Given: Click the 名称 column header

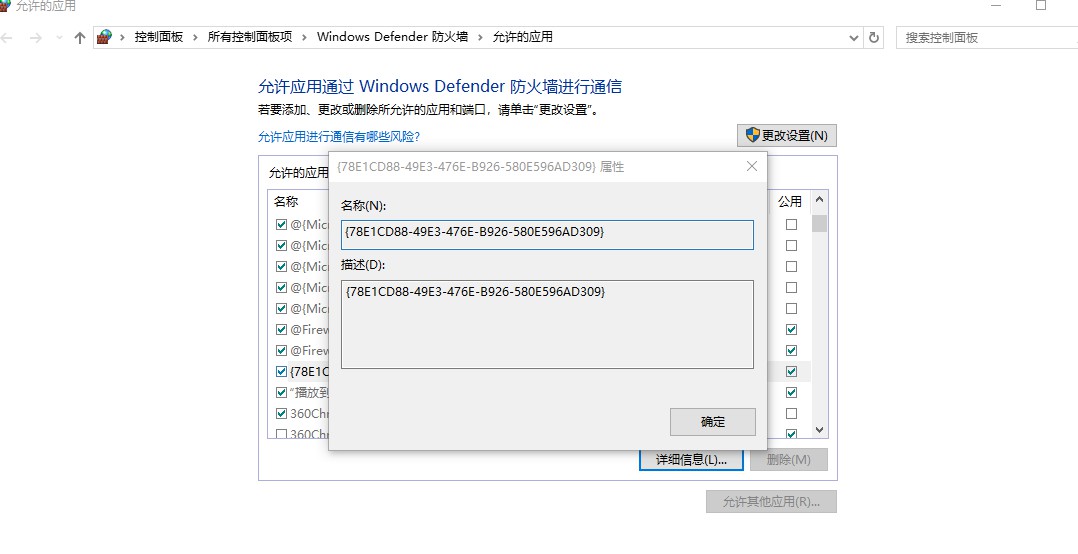Looking at the screenshot, I should click(286, 201).
